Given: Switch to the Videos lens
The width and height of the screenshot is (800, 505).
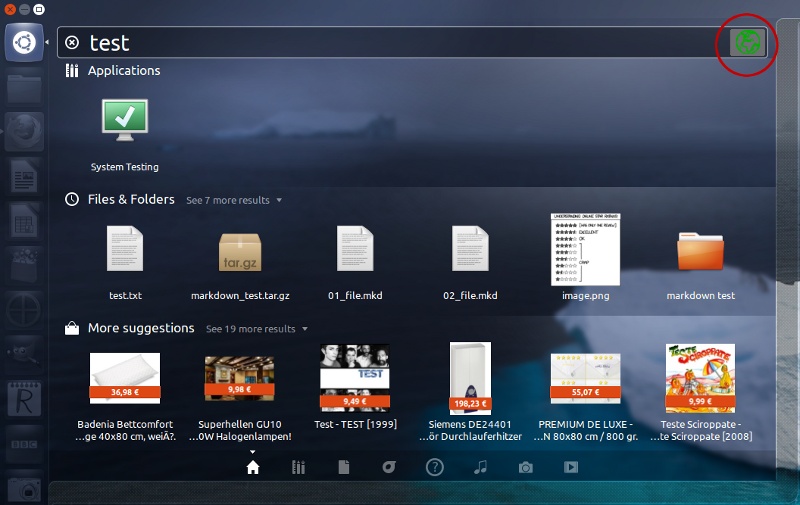Looking at the screenshot, I should pos(571,467).
